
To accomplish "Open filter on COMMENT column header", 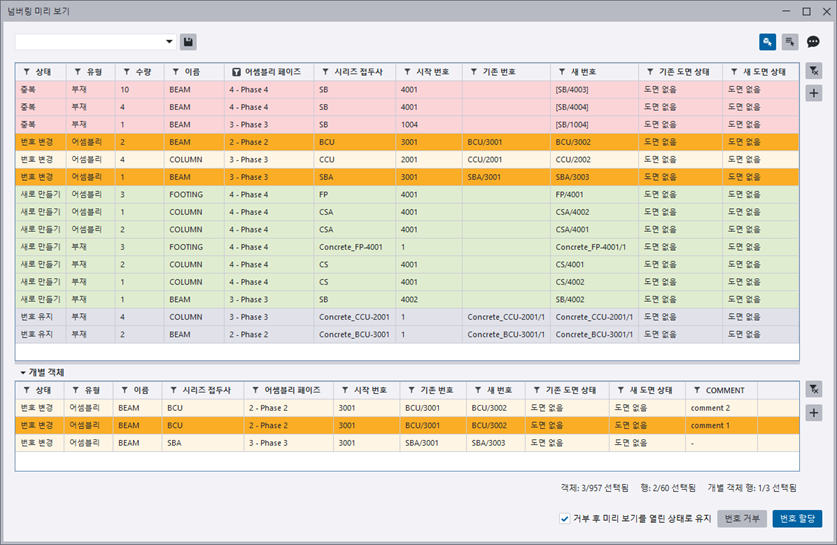I will click(x=697, y=390).
